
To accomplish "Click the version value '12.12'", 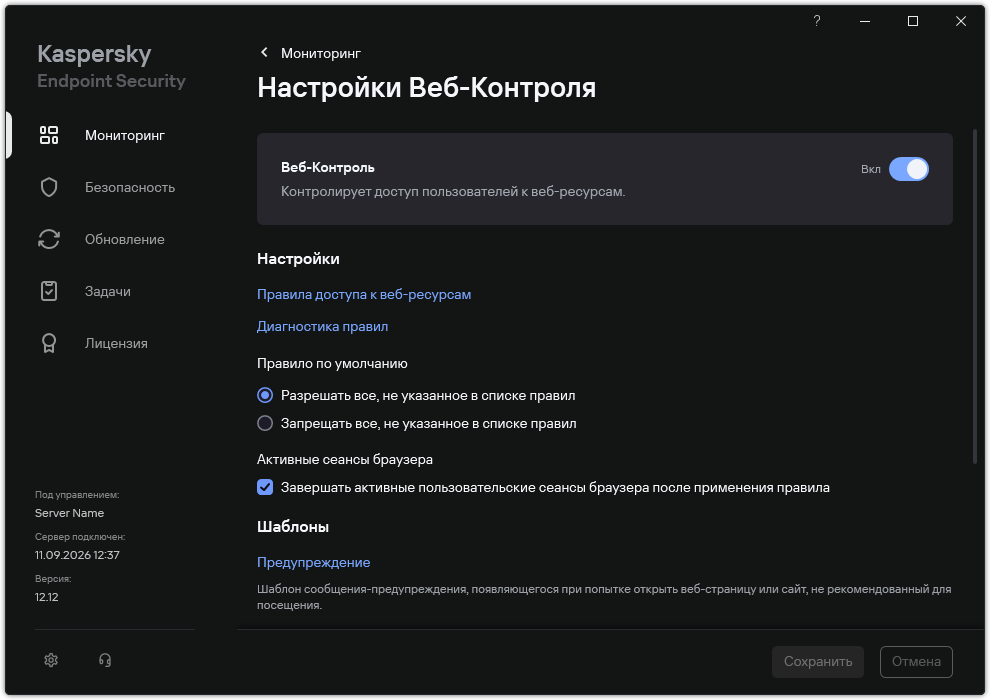I will (47, 597).
